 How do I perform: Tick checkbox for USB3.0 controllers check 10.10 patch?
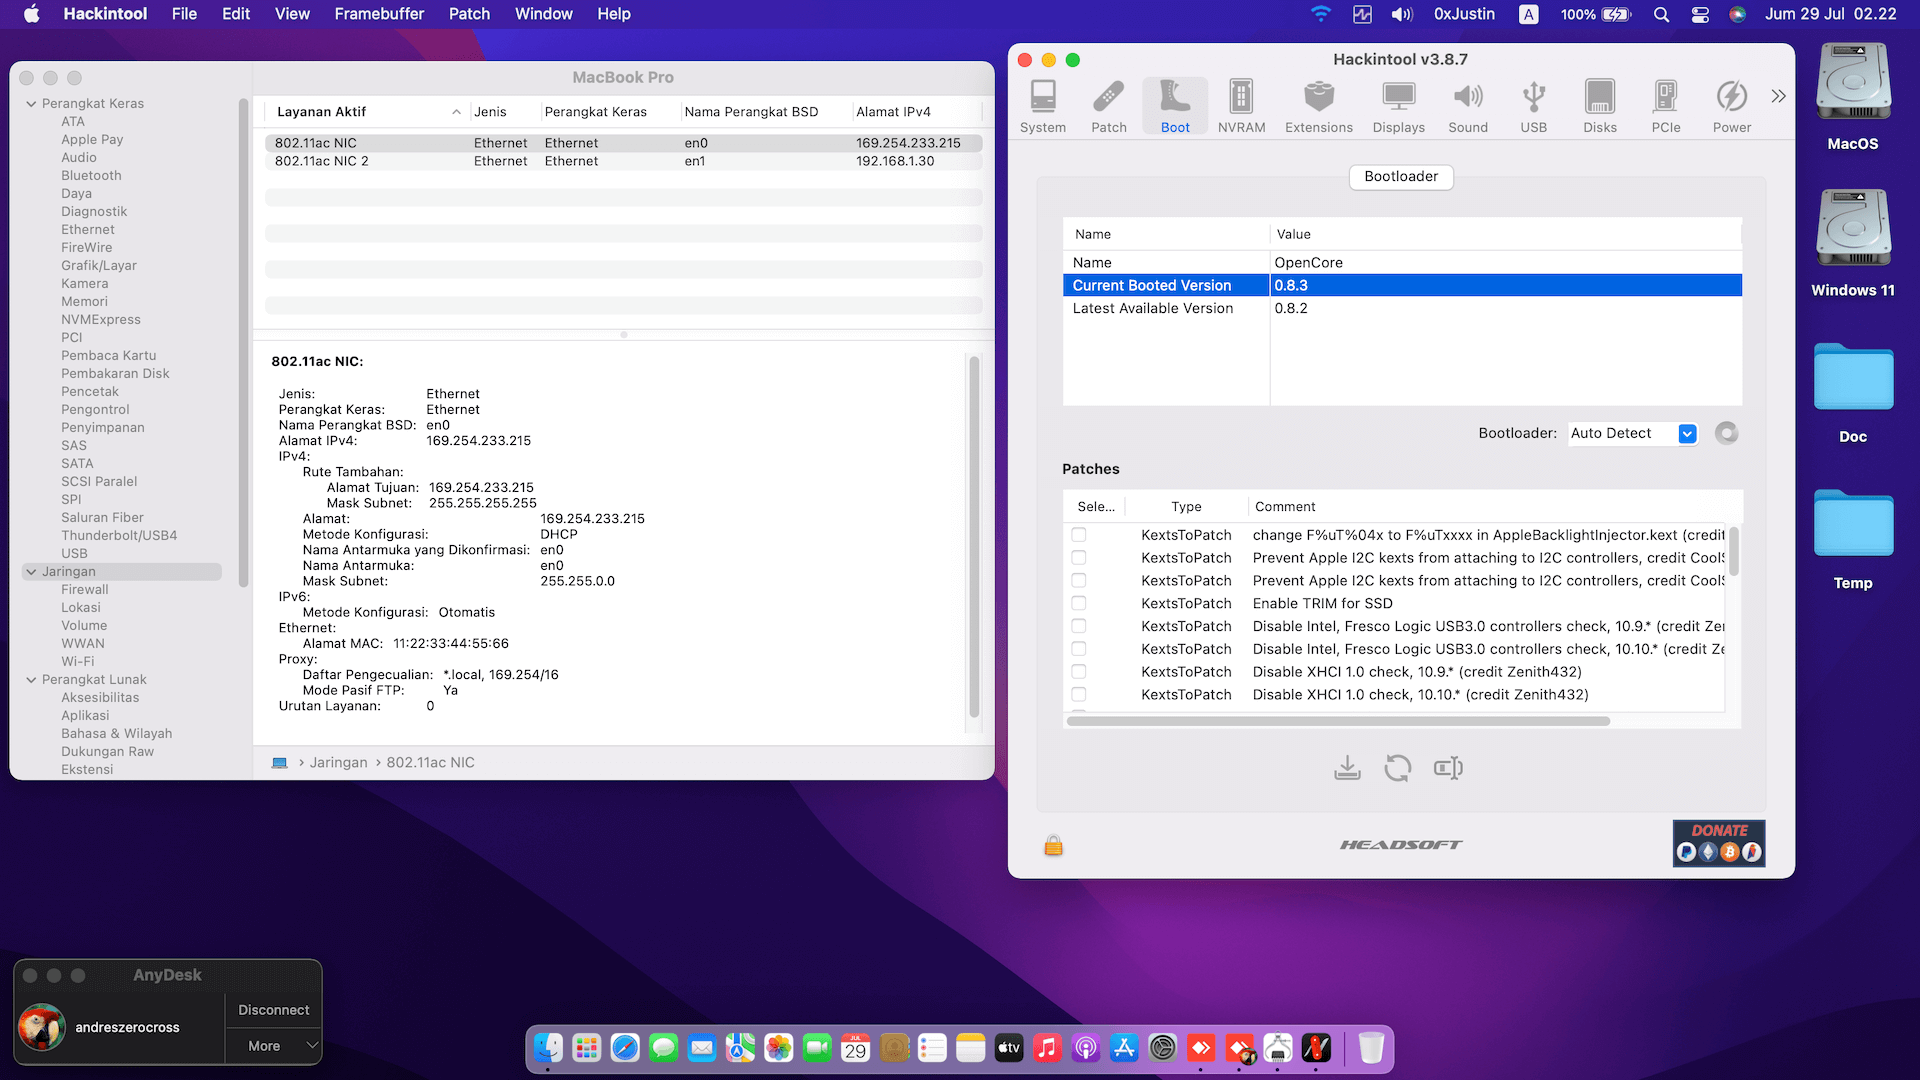[x=1079, y=649]
